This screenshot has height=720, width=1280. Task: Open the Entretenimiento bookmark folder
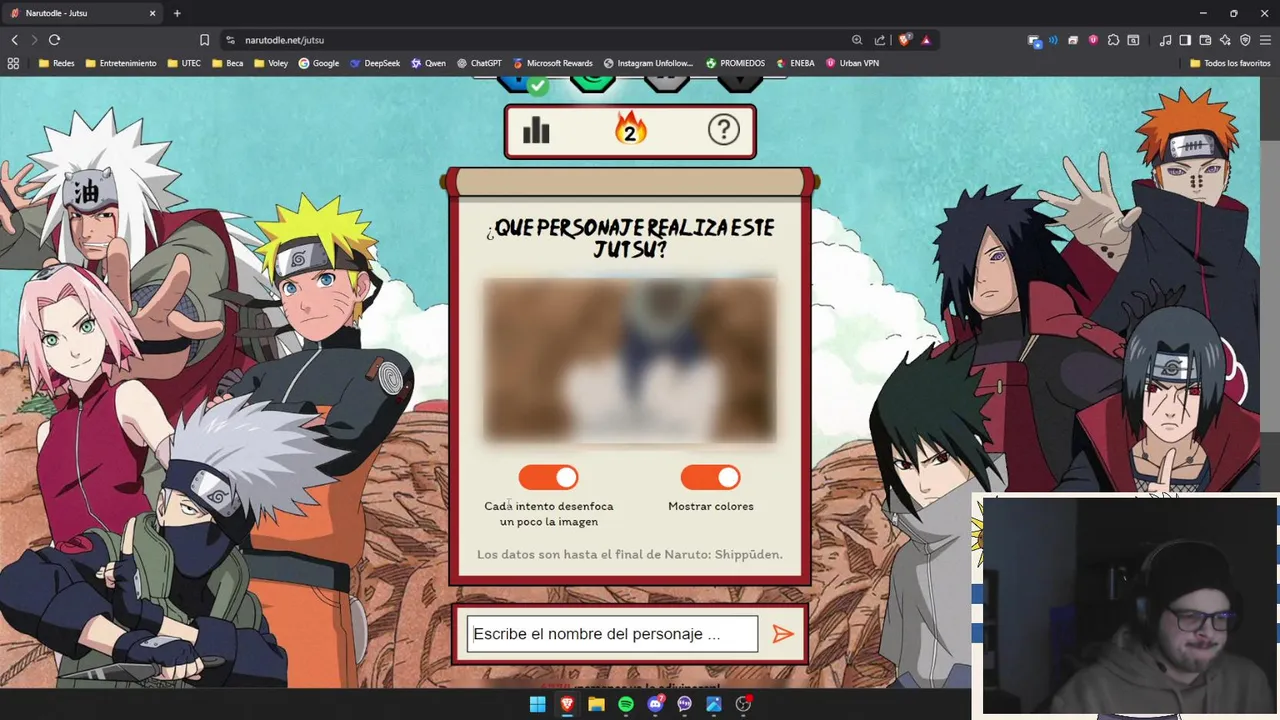121,63
